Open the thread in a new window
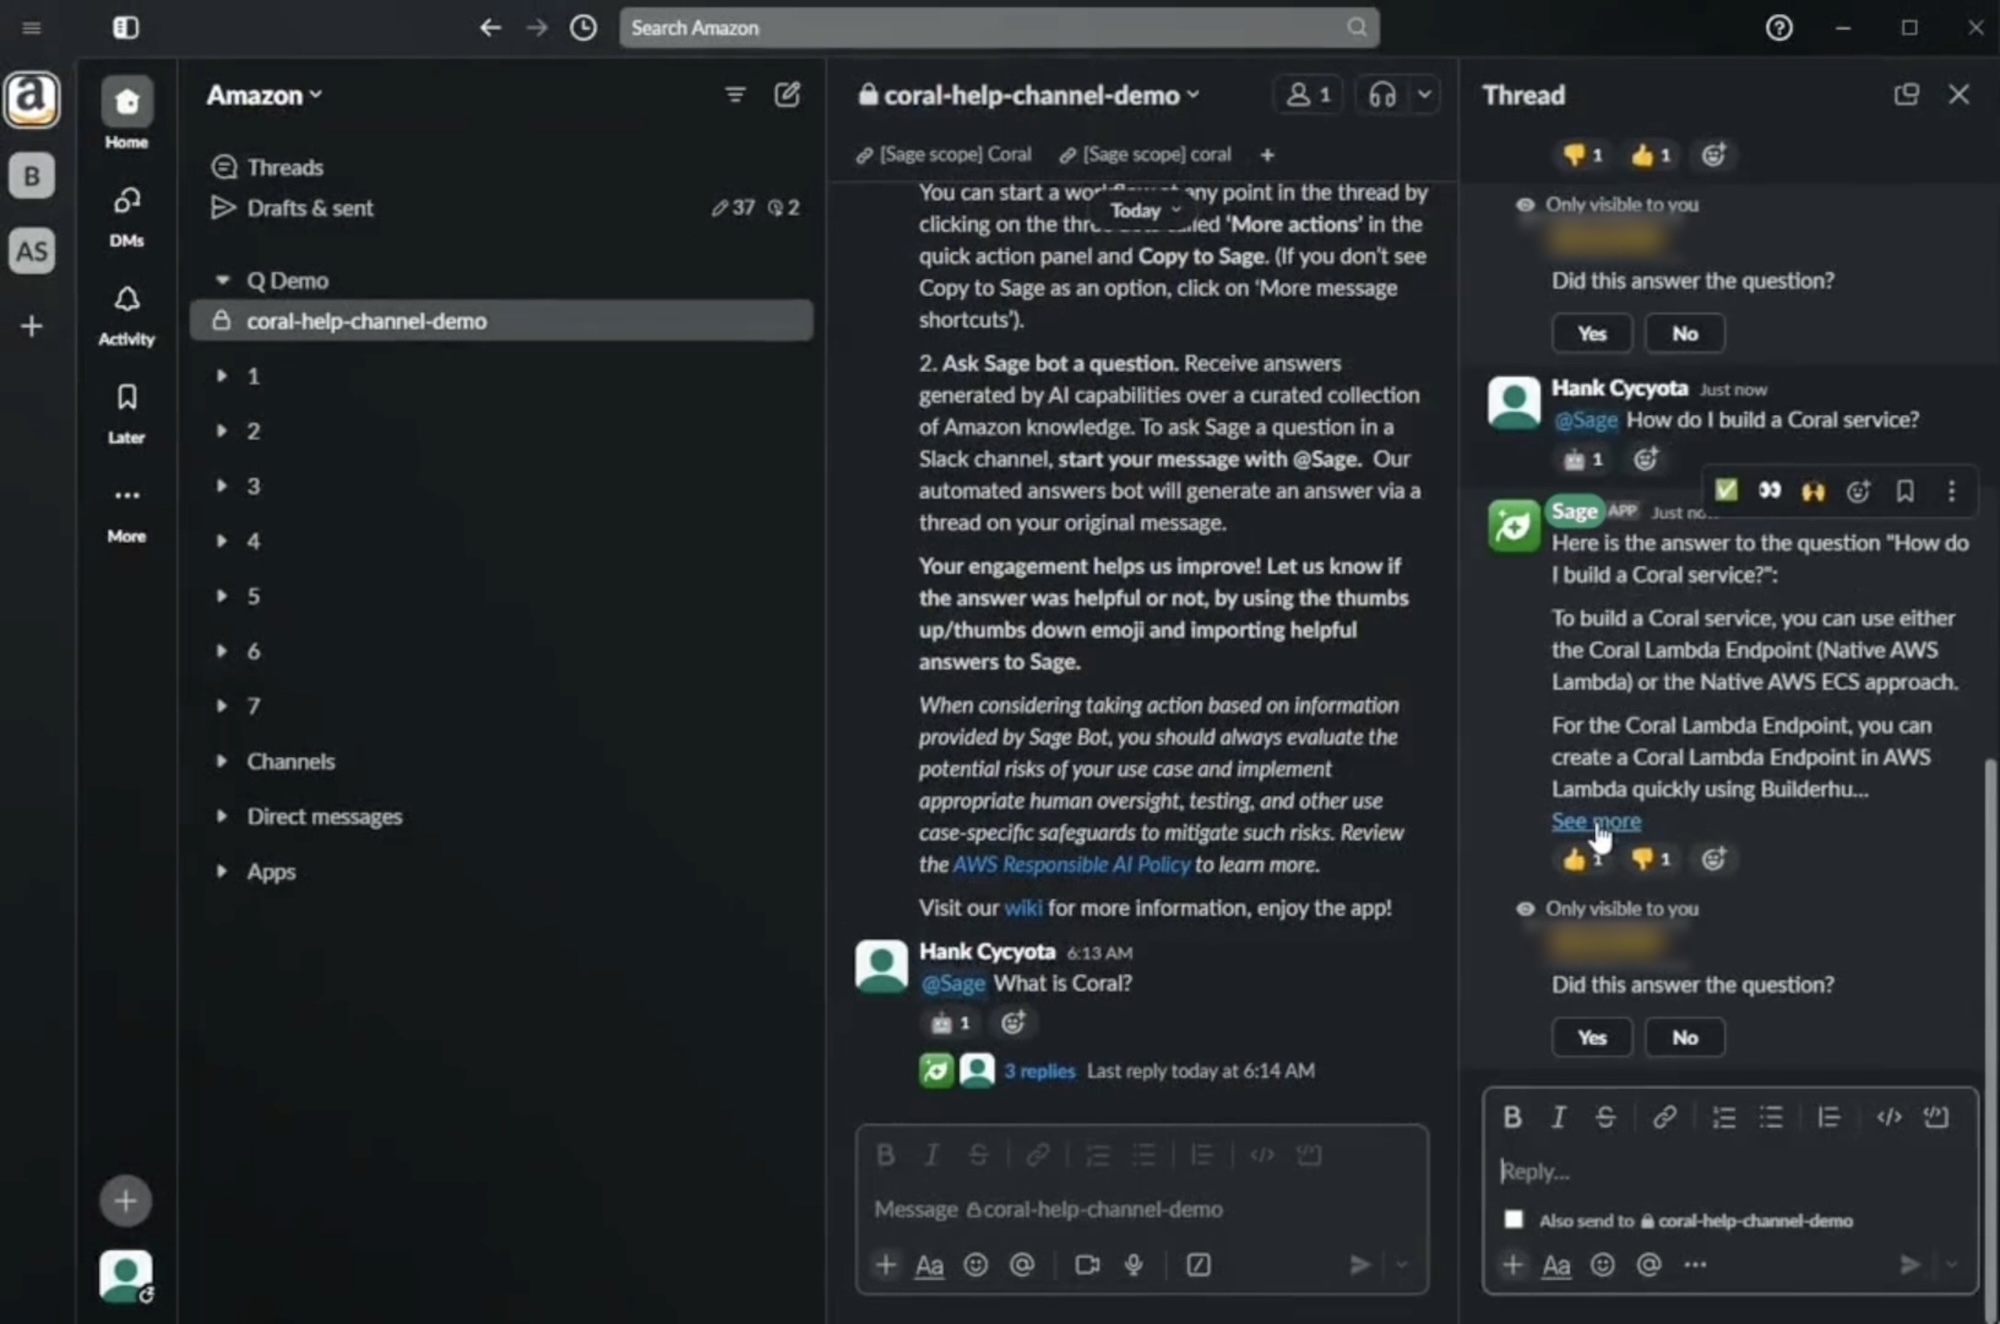The image size is (2000, 1324). pos(1906,95)
